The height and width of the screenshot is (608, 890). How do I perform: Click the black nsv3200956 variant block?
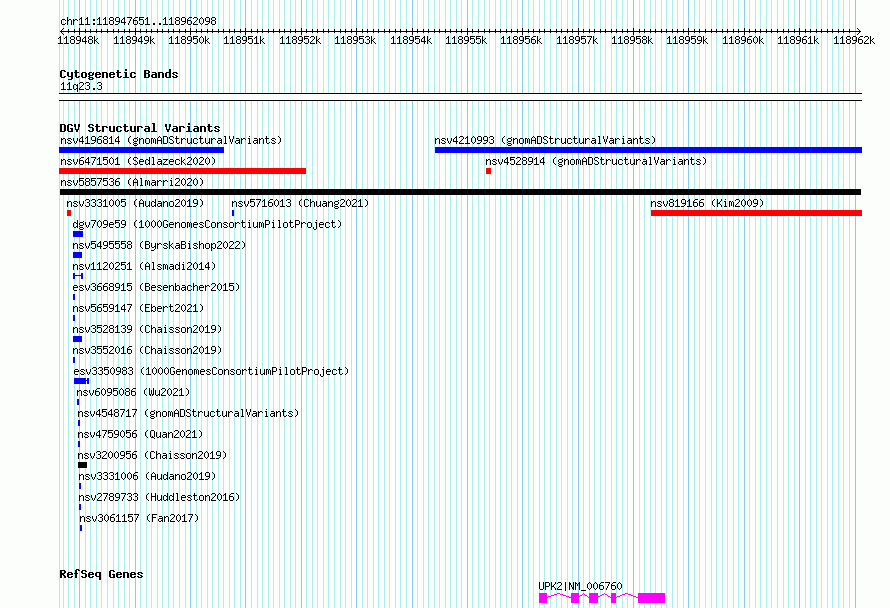tap(82, 466)
